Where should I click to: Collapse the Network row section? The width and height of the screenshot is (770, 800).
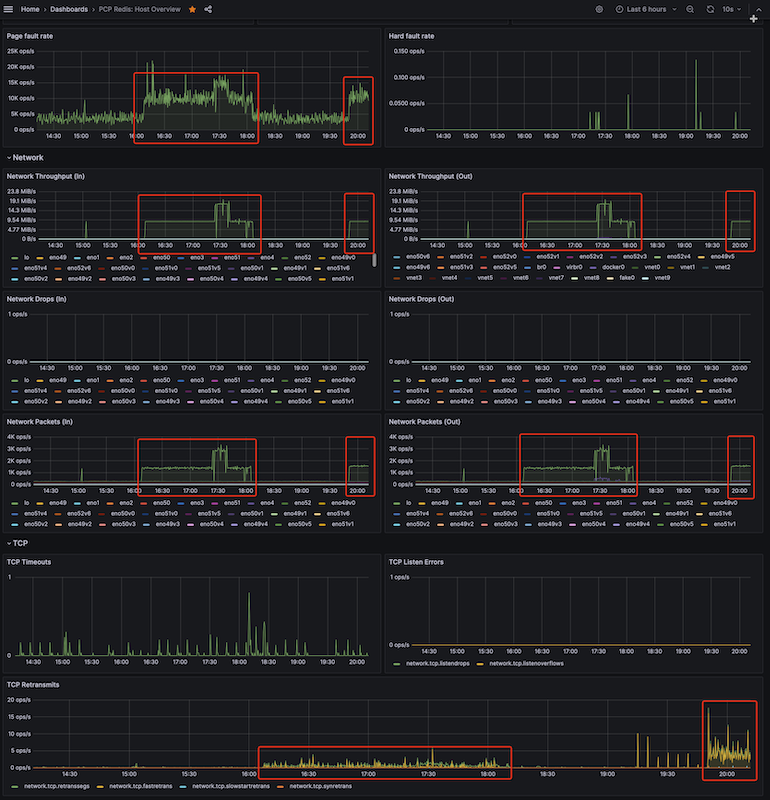coord(25,158)
